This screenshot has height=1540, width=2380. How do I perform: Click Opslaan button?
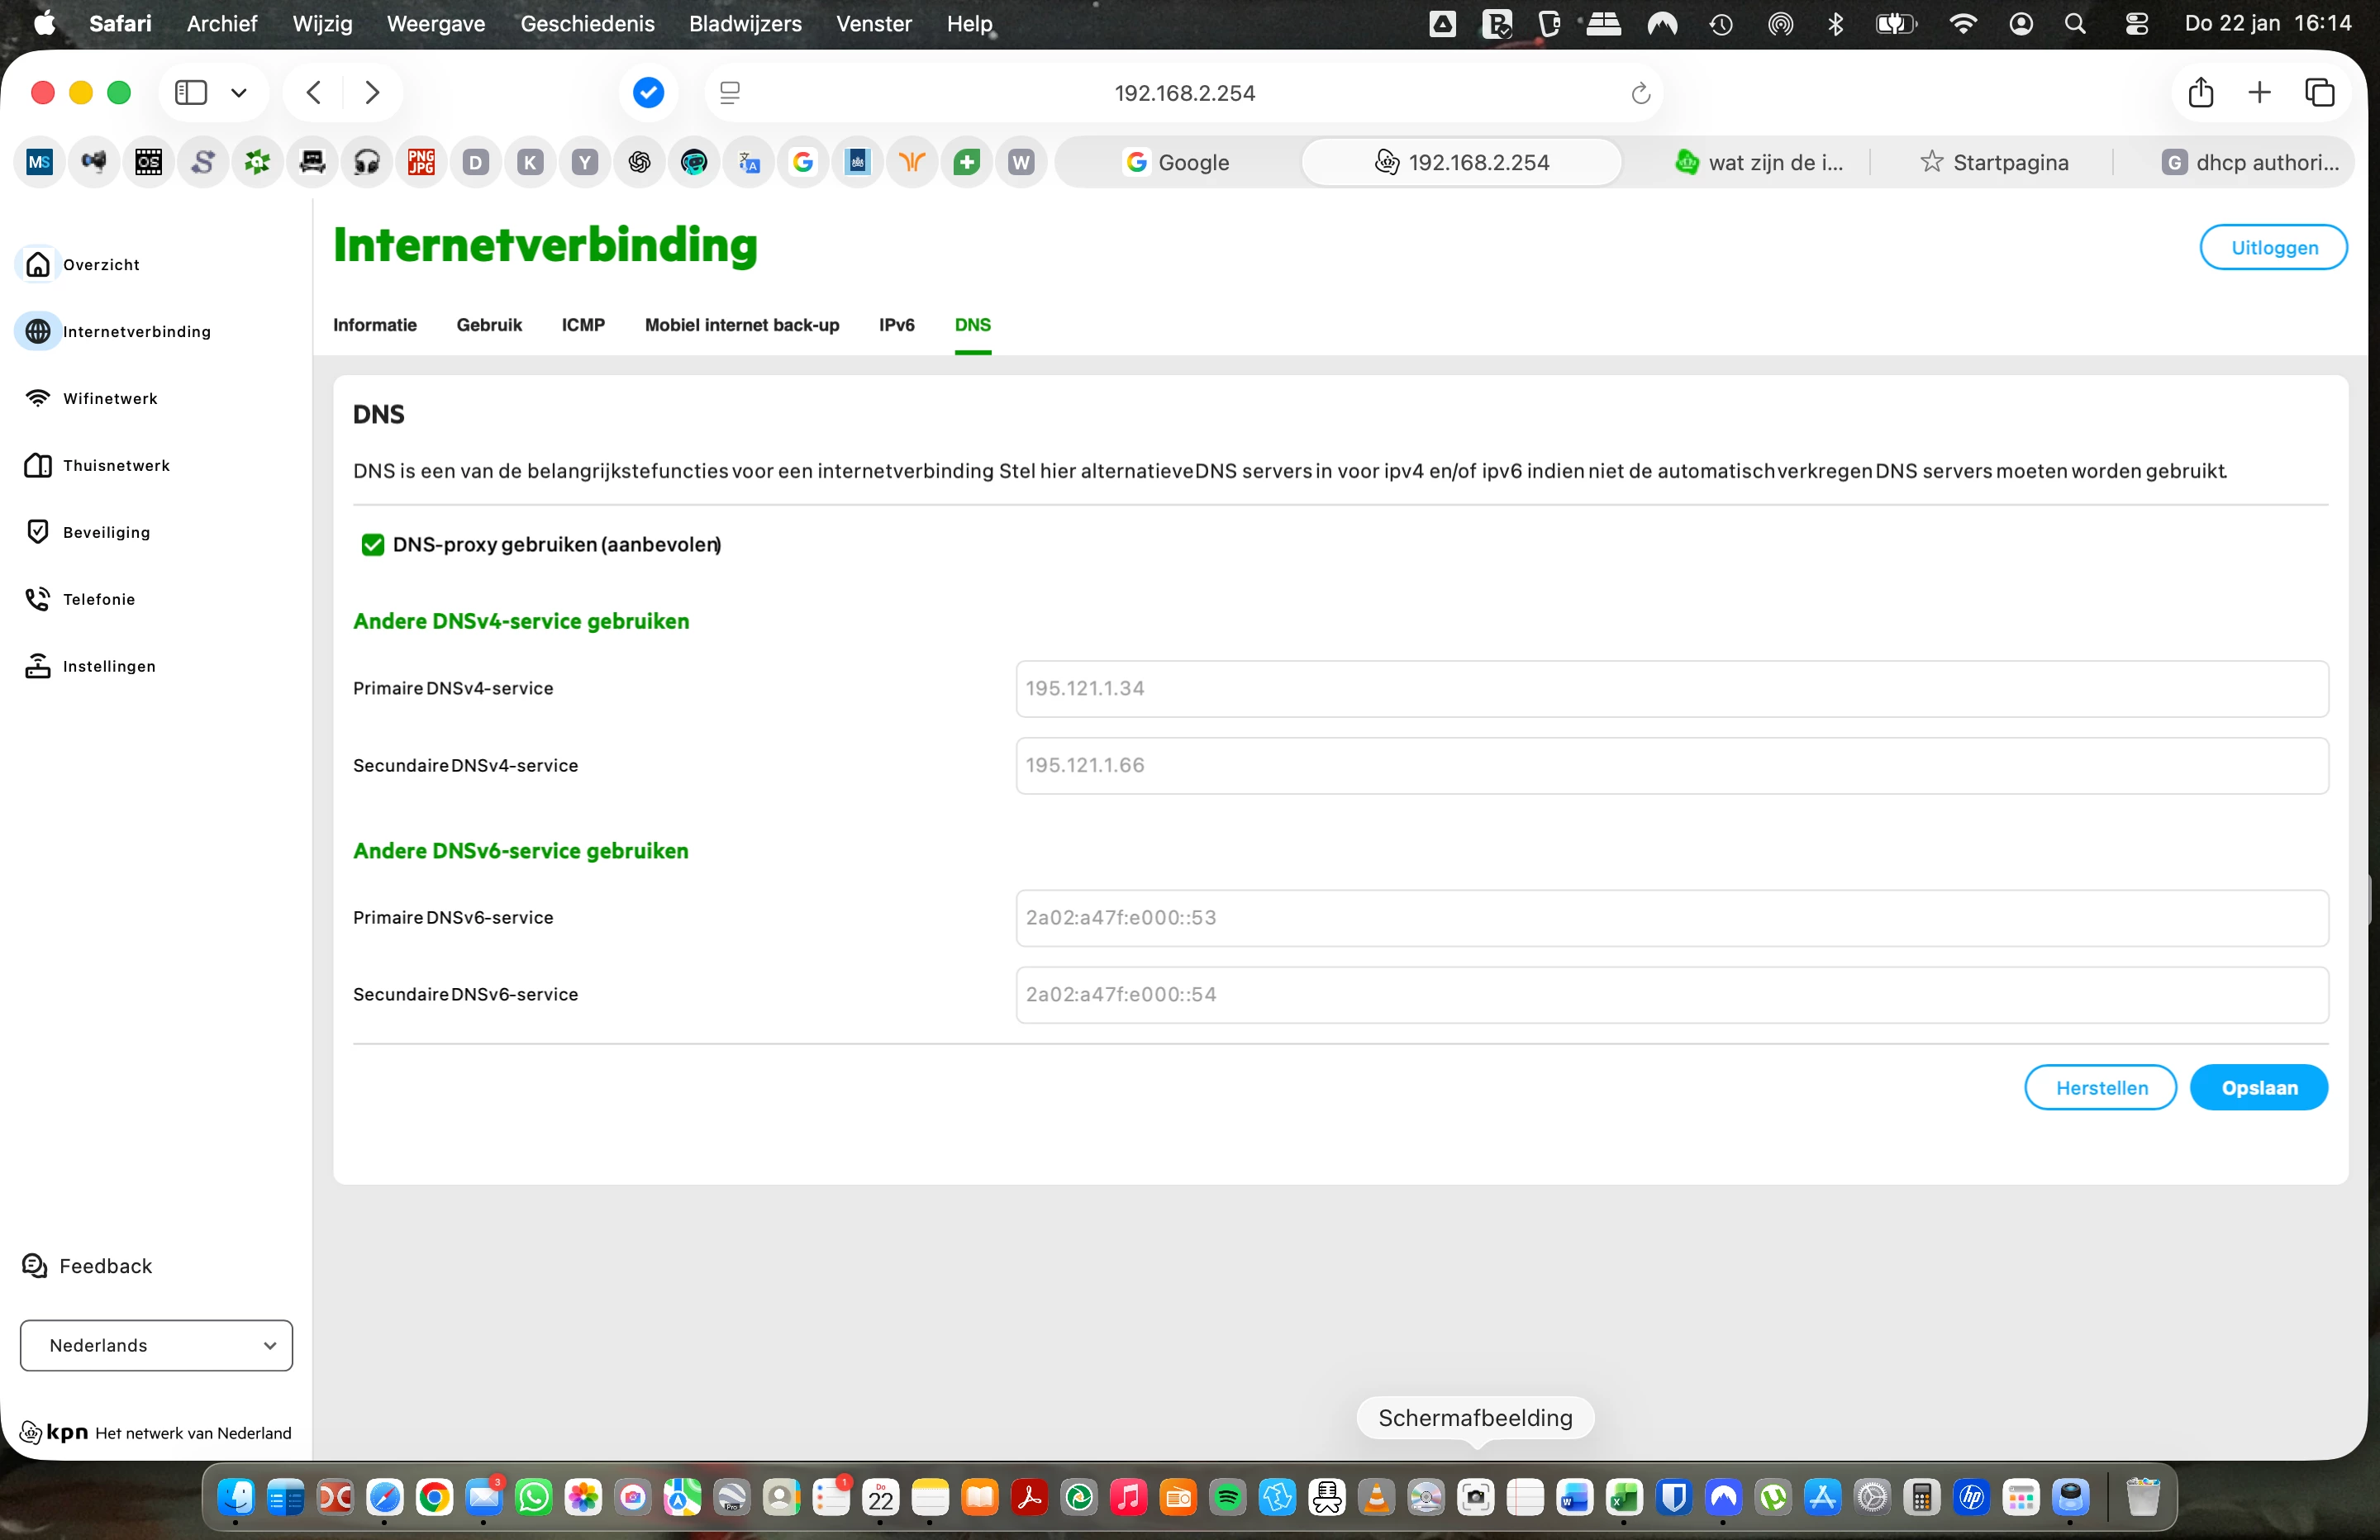tap(2258, 1088)
